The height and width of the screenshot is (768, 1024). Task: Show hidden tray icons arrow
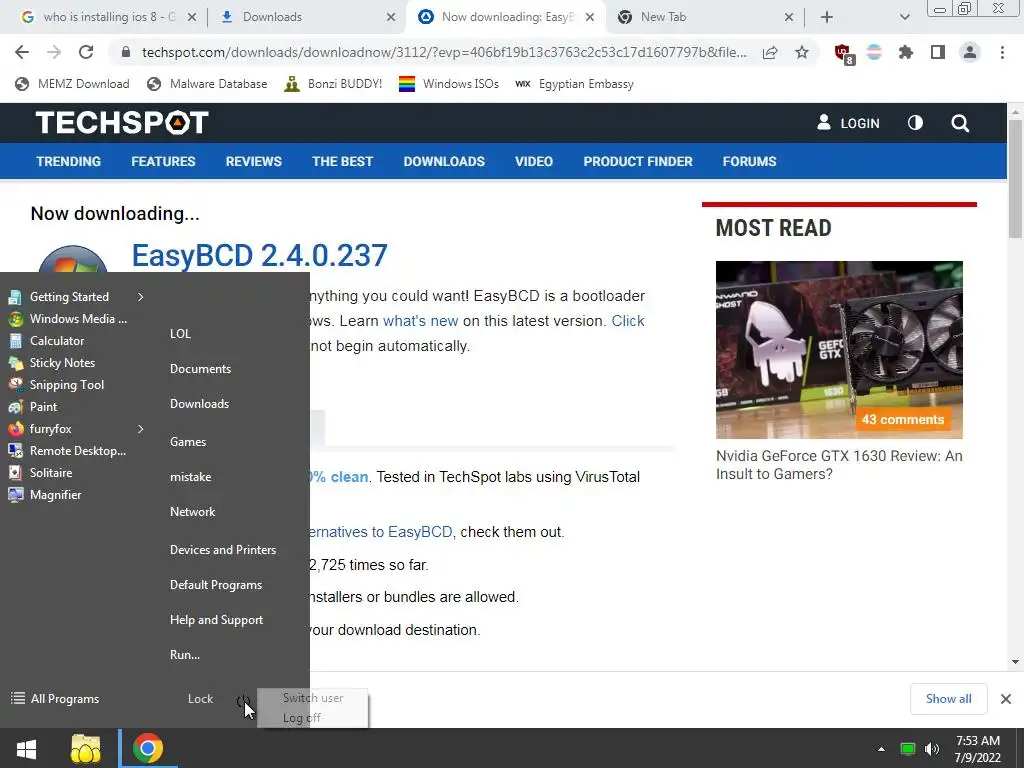click(881, 749)
